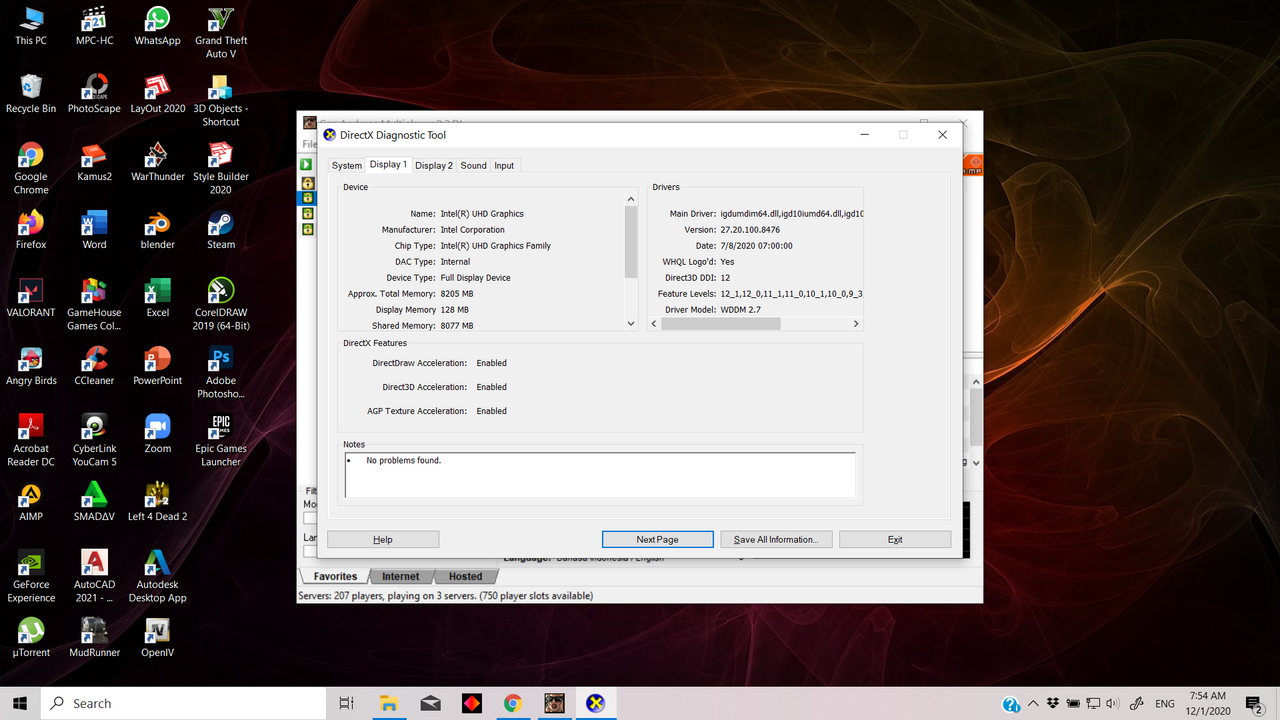This screenshot has height=720, width=1280.
Task: Launch WarThunder from the desktop
Action: pyautogui.click(x=157, y=162)
